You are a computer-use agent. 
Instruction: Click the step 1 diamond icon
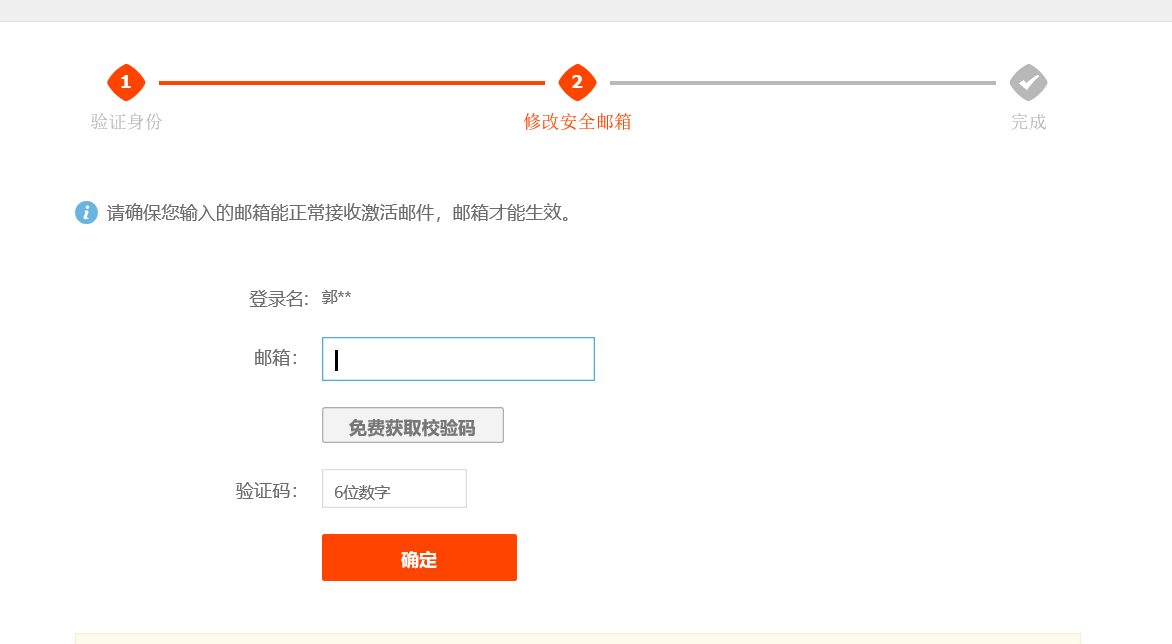(126, 82)
